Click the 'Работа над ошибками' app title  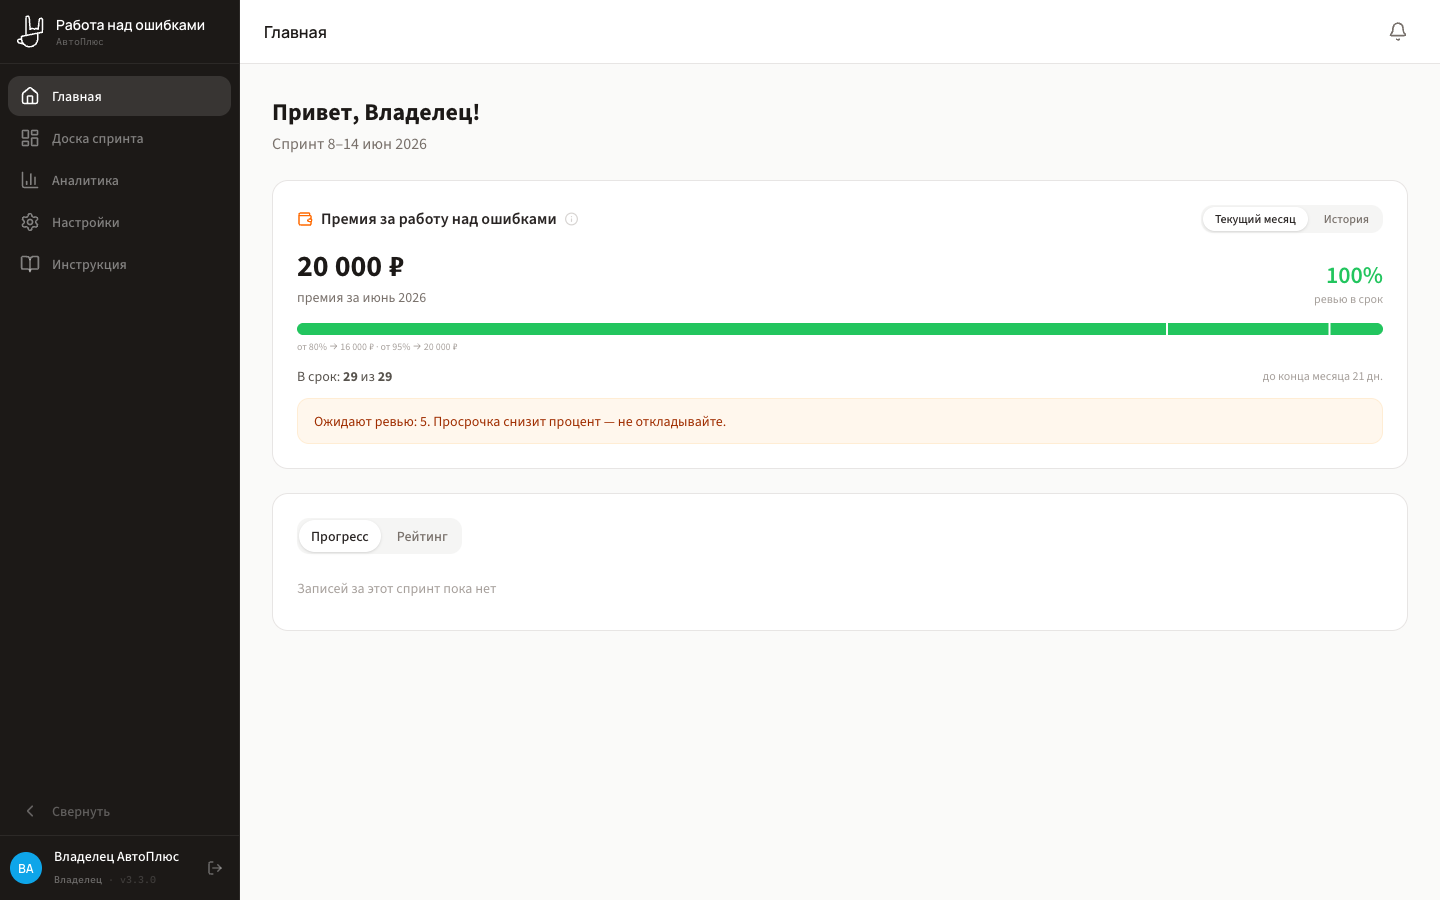click(130, 25)
